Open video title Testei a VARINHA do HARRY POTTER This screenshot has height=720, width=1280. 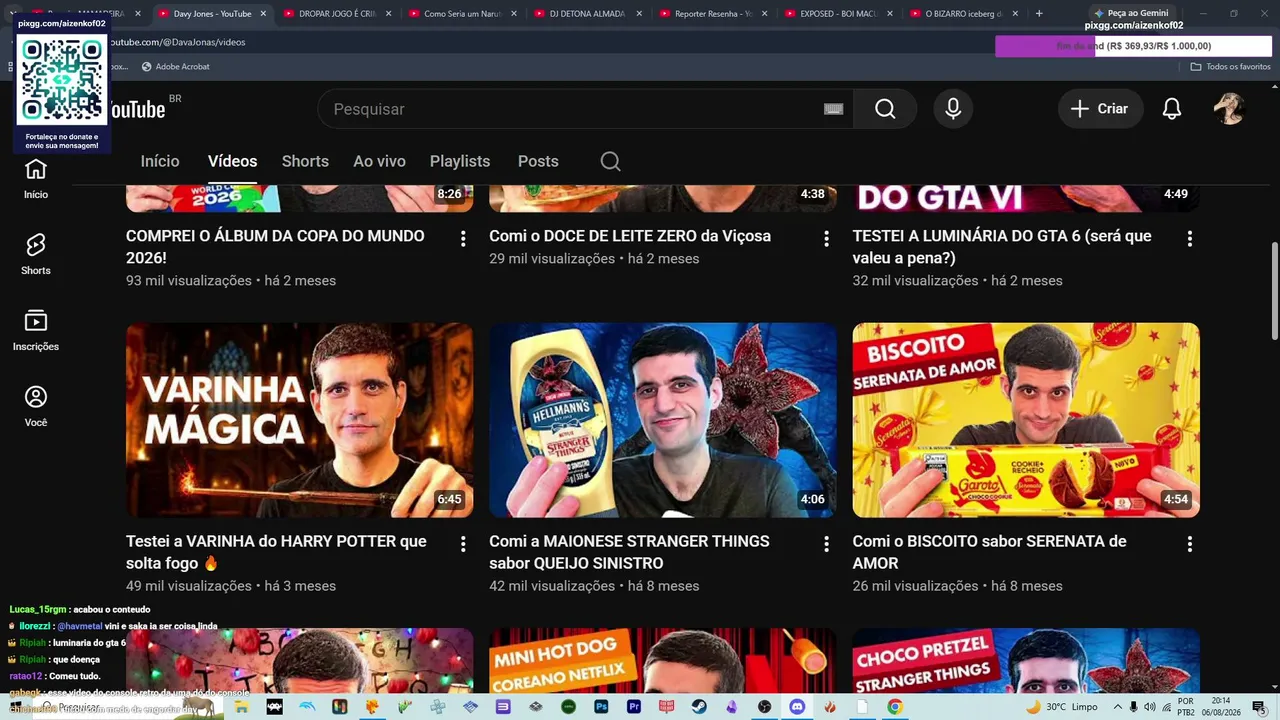[276, 552]
